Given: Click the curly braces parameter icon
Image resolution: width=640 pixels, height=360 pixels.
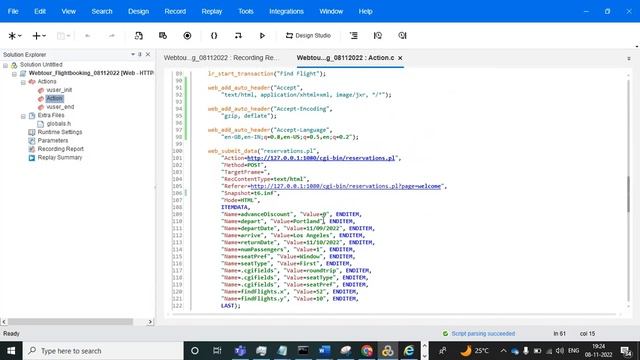Looking at the screenshot, I should 214,36.
